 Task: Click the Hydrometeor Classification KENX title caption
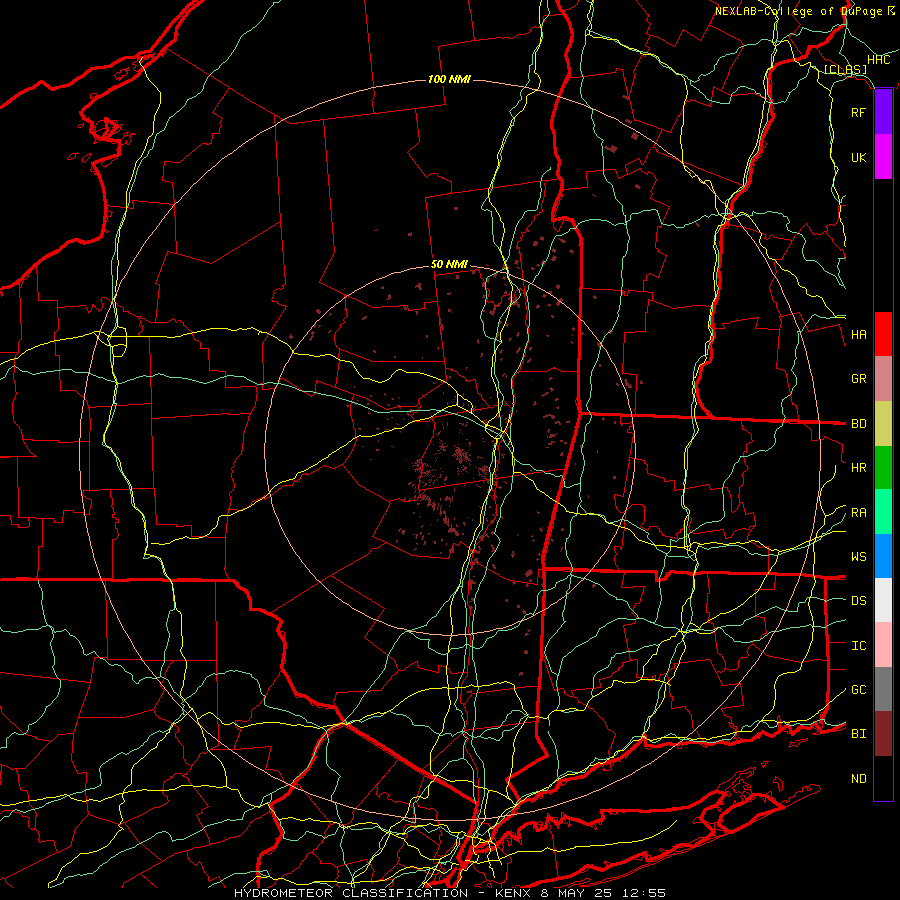point(450,893)
